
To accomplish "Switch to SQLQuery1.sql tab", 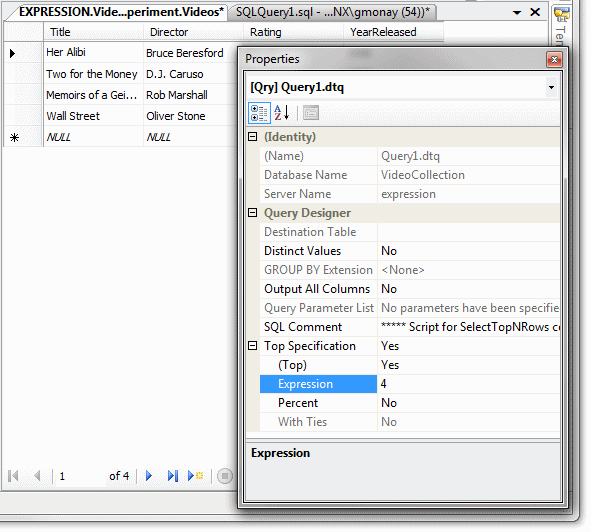I will 333,12.
